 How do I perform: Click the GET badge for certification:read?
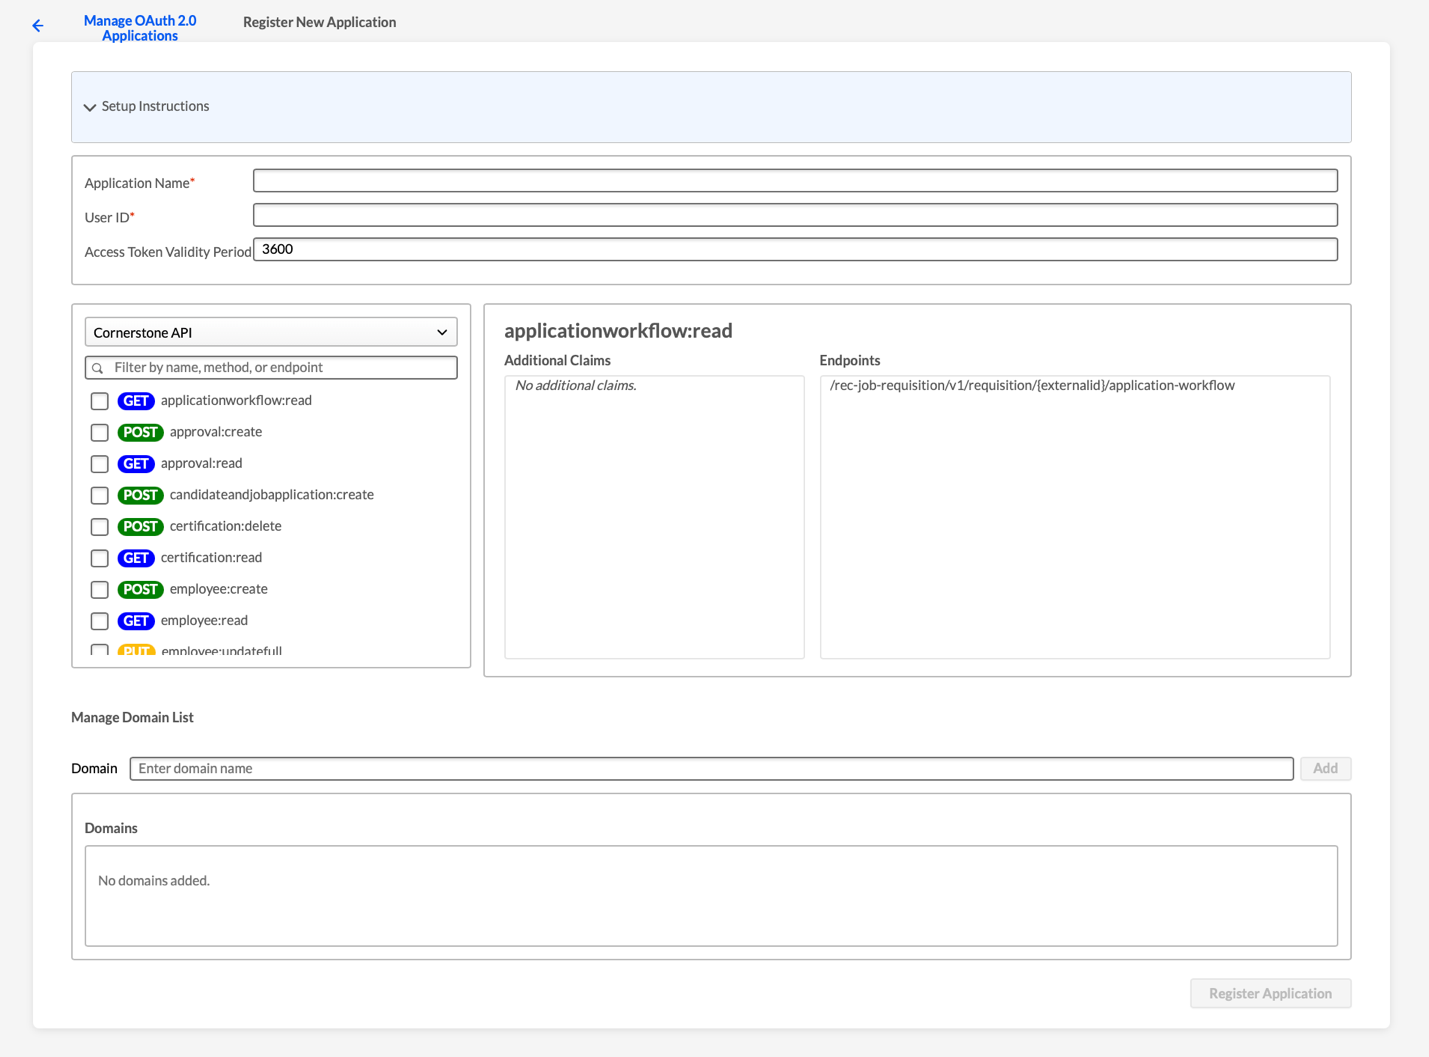[x=136, y=558]
